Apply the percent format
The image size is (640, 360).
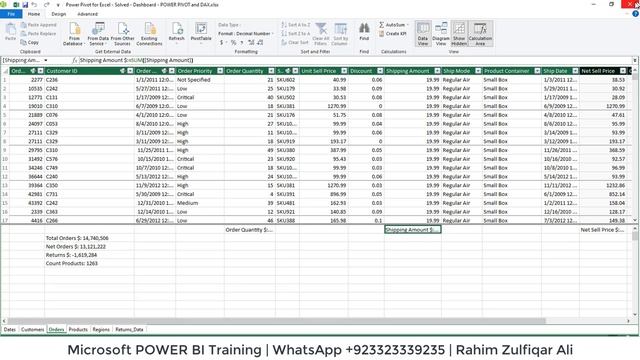pyautogui.click(x=233, y=42)
